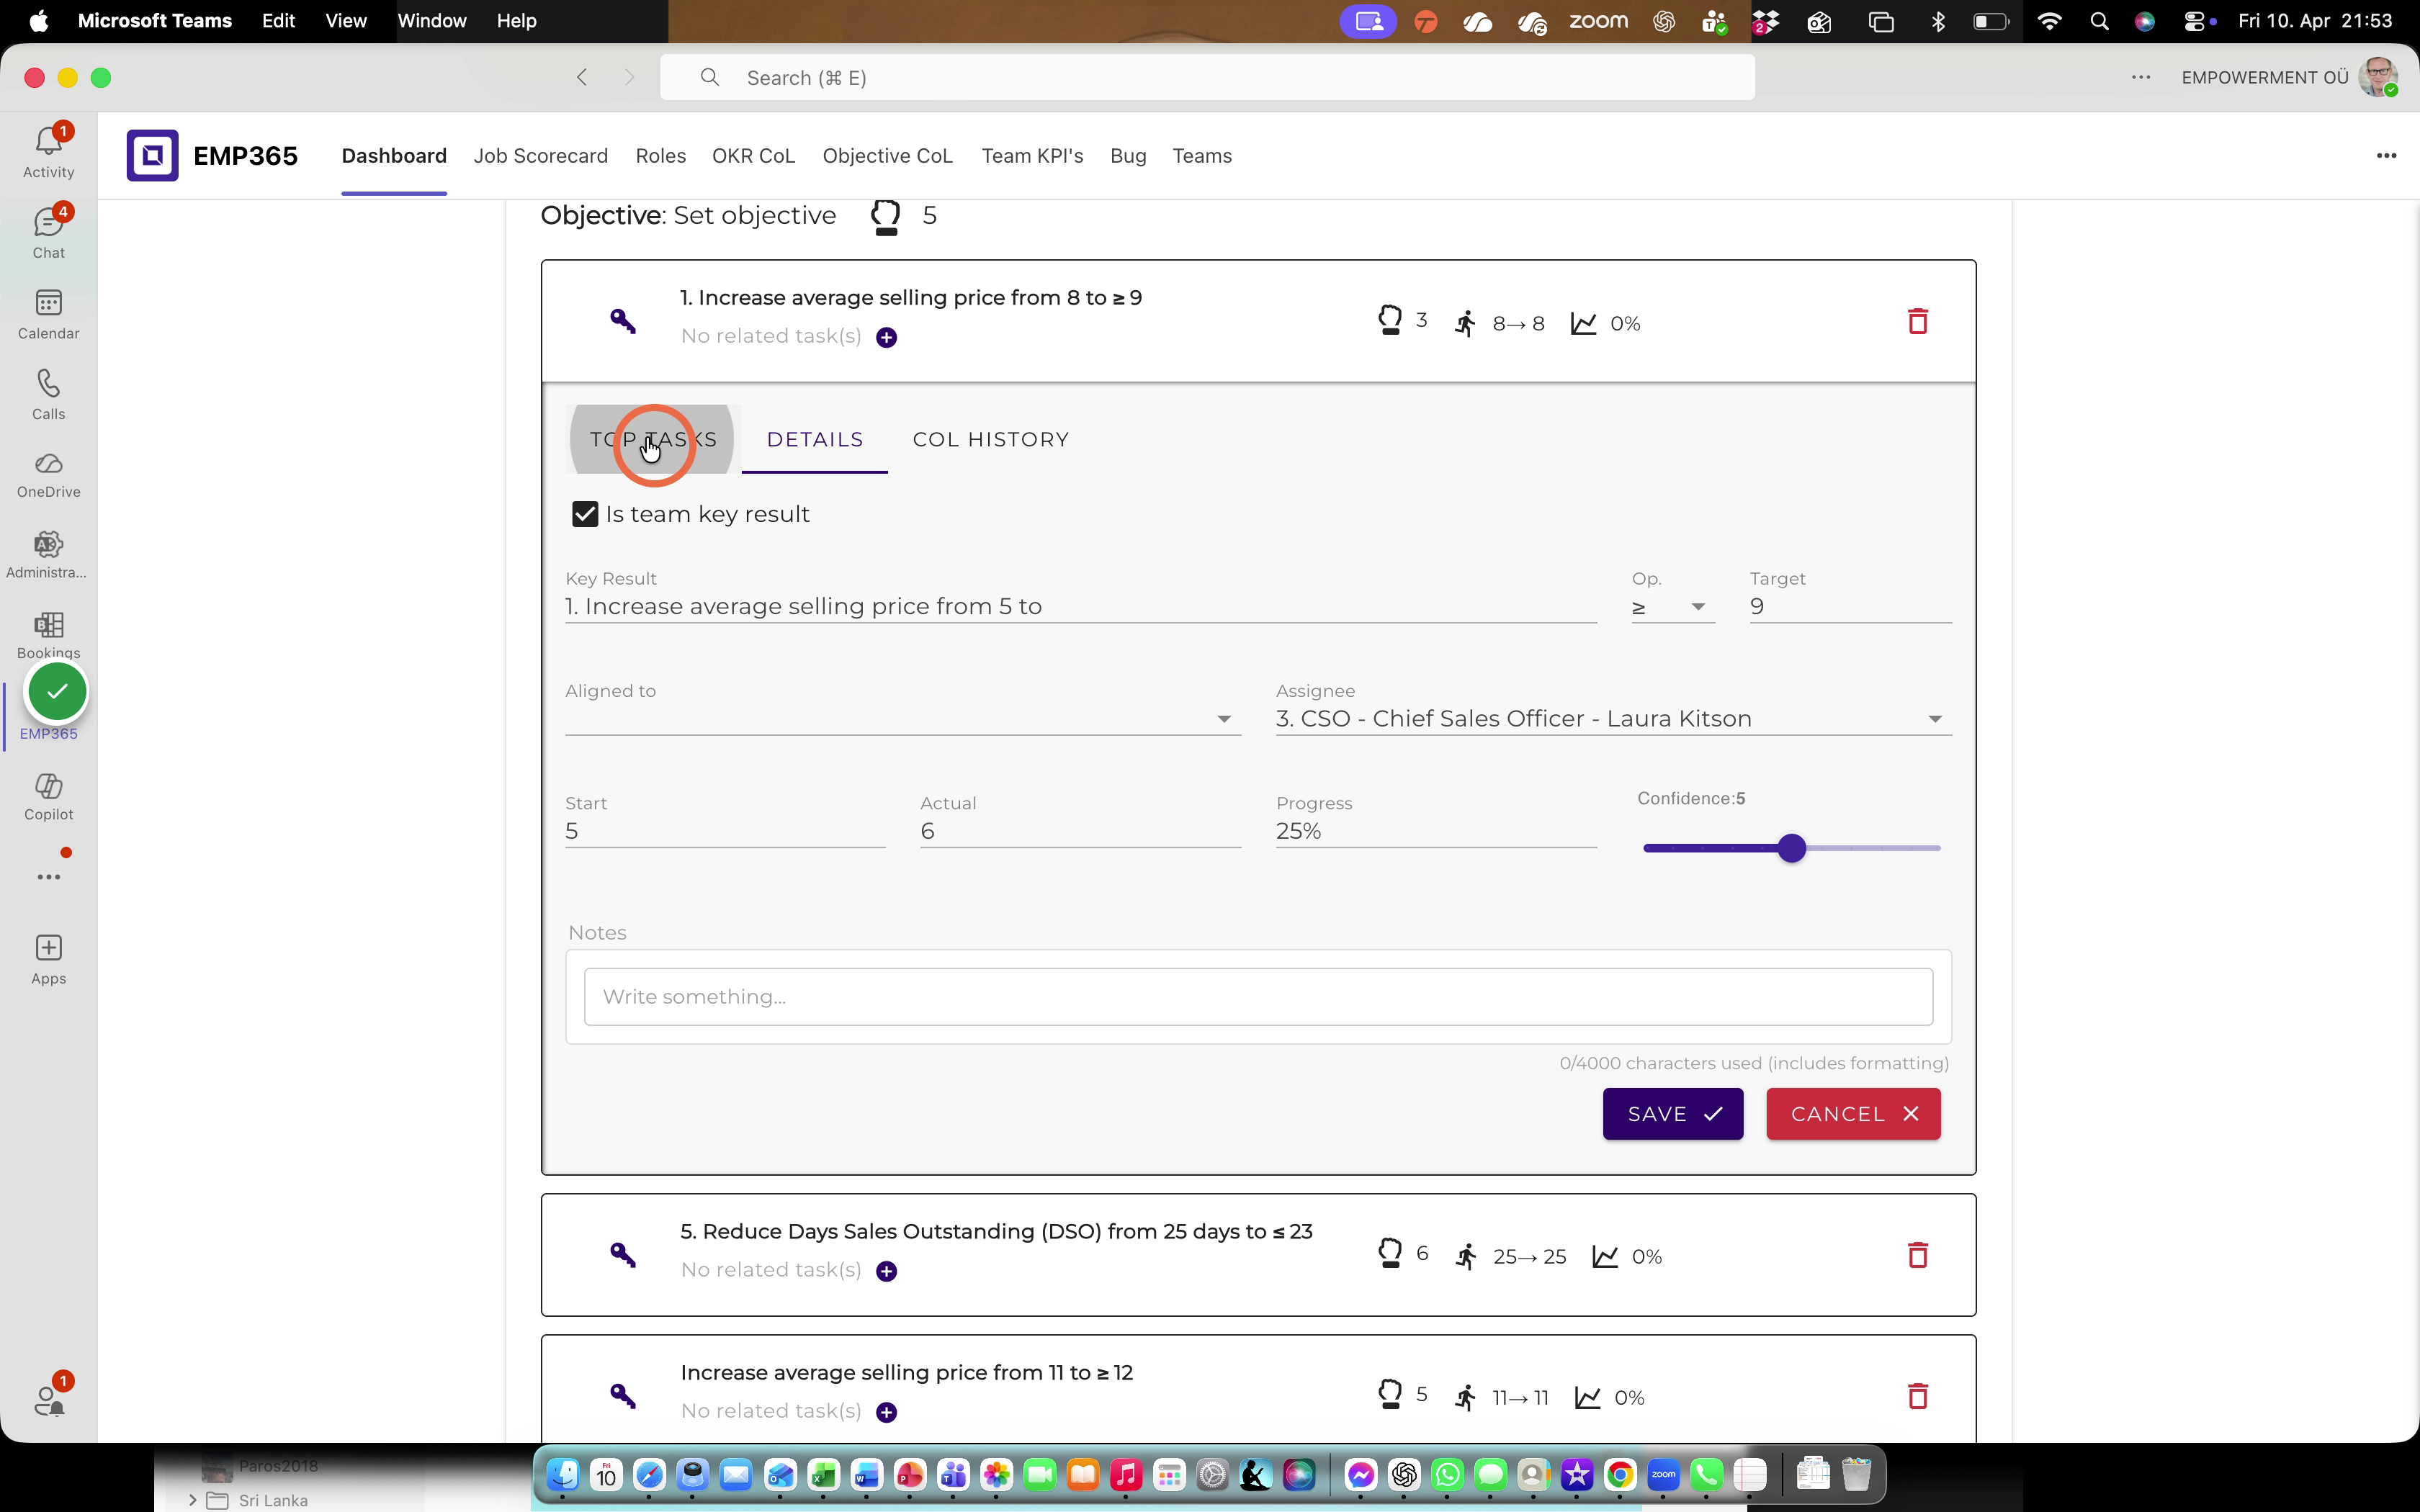Image resolution: width=2420 pixels, height=1512 pixels.
Task: Click key icon of key result 1
Action: click(623, 321)
